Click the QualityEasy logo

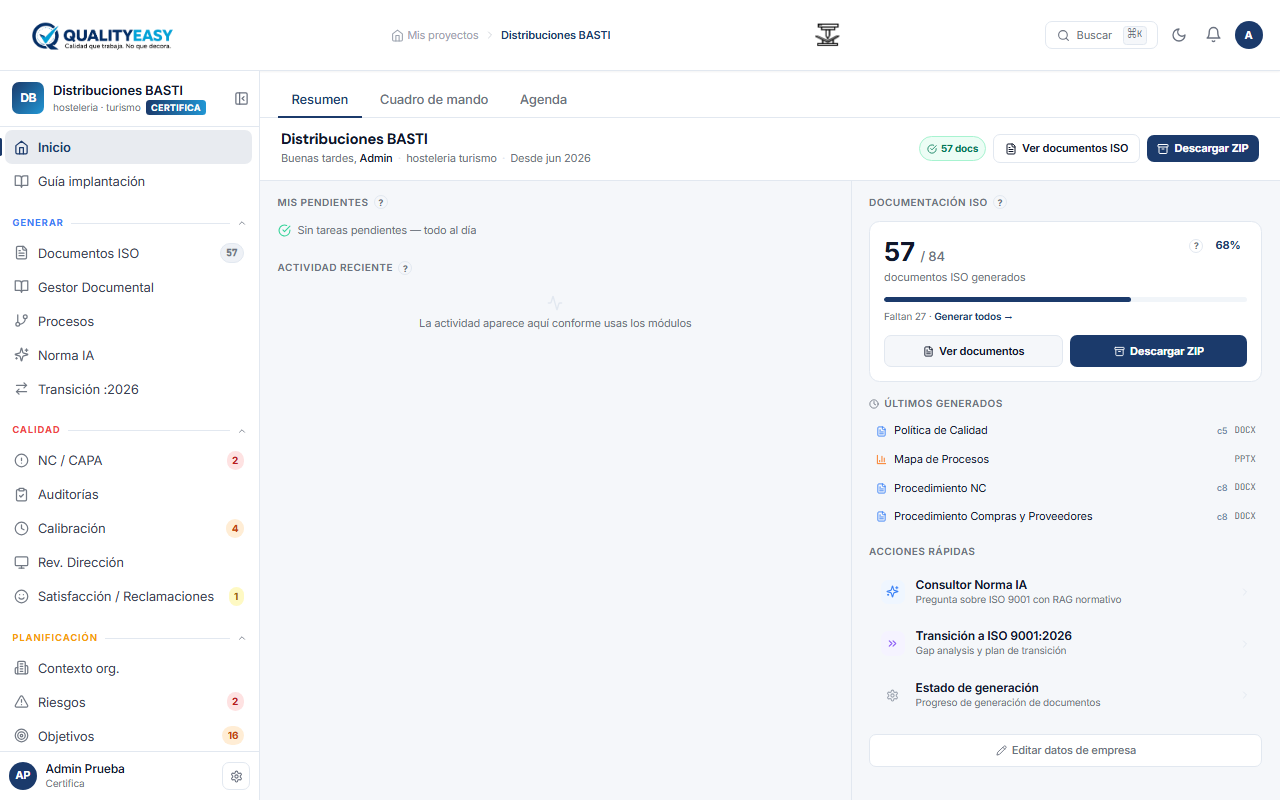(x=102, y=36)
